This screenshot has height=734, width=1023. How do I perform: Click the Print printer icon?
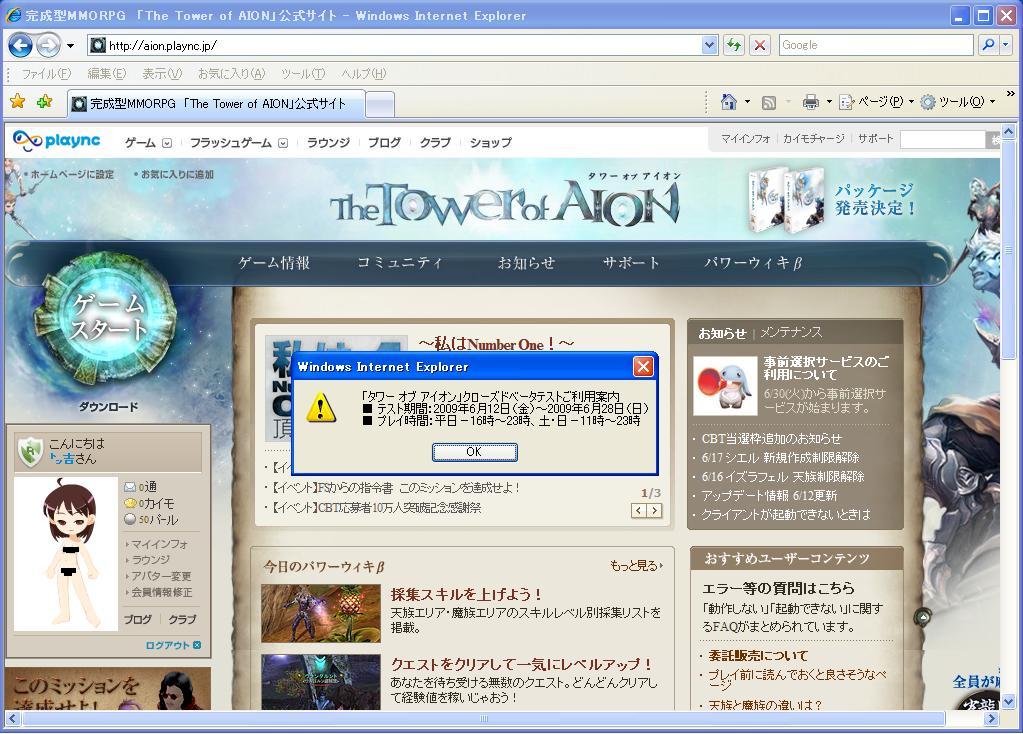point(810,102)
